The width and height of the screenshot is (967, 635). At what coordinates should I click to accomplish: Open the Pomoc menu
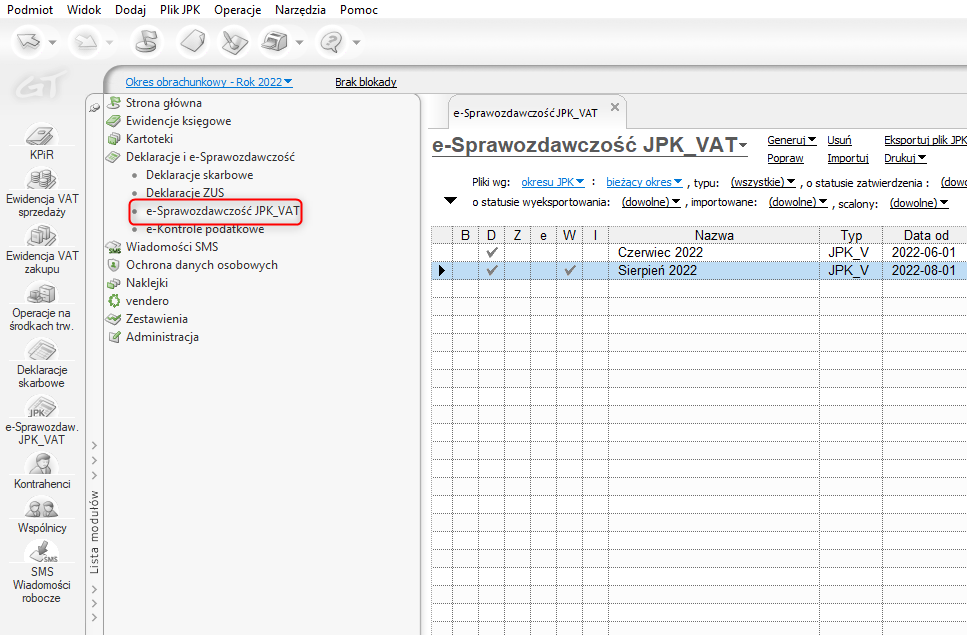pyautogui.click(x=358, y=10)
